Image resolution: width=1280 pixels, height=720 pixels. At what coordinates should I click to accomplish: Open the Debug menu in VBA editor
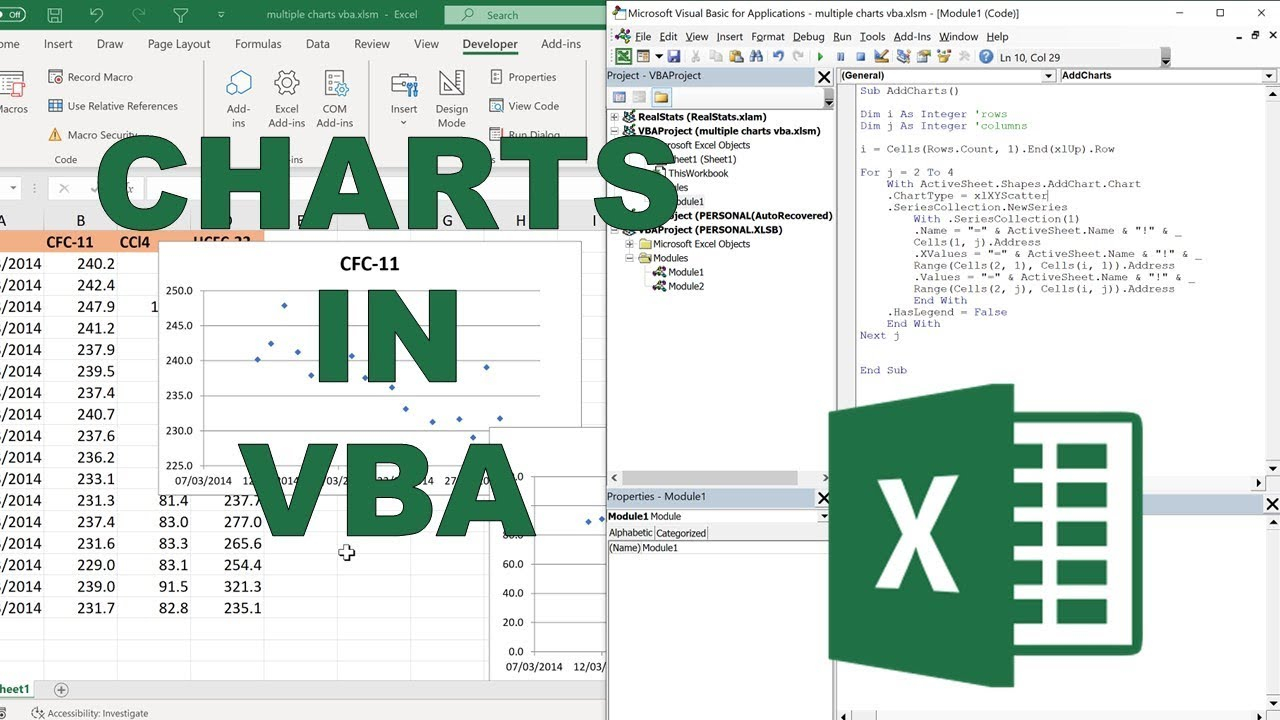(808, 37)
